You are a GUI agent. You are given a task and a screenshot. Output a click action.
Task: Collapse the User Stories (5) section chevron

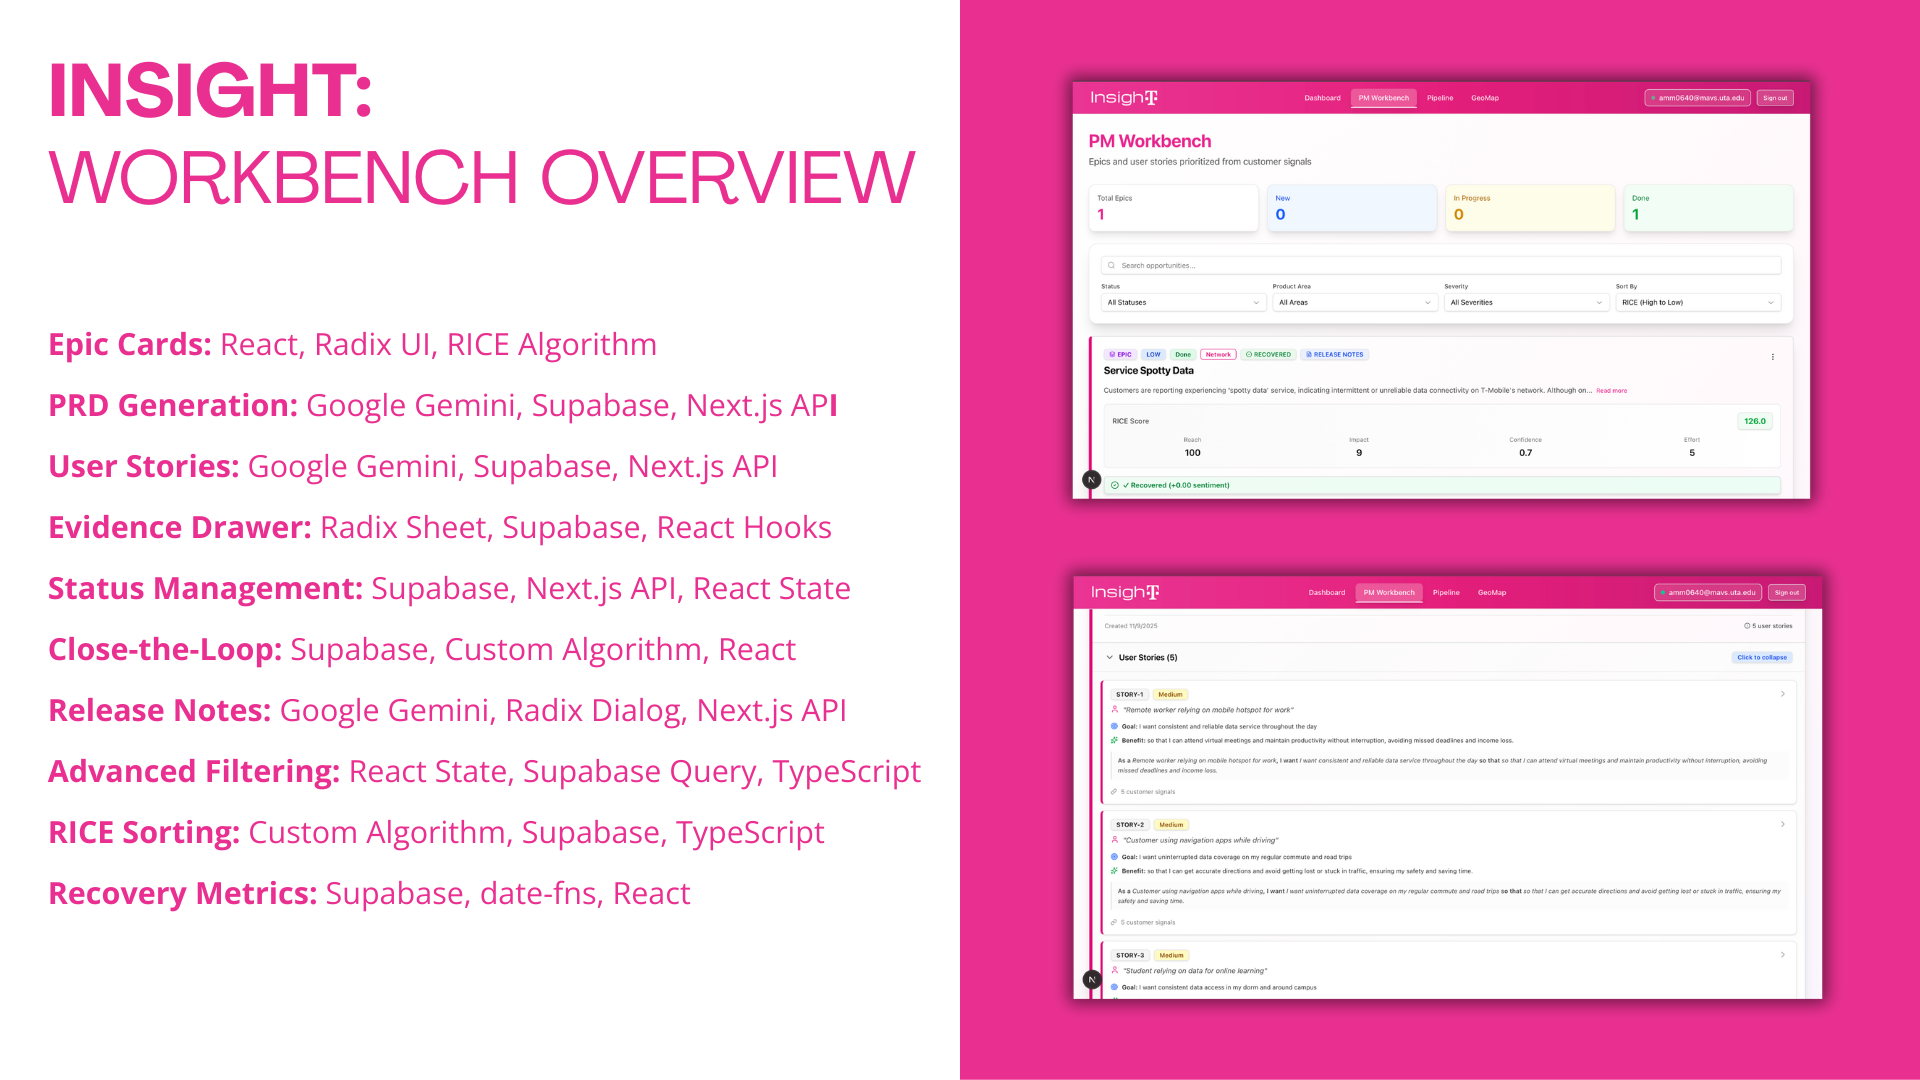(x=1109, y=658)
